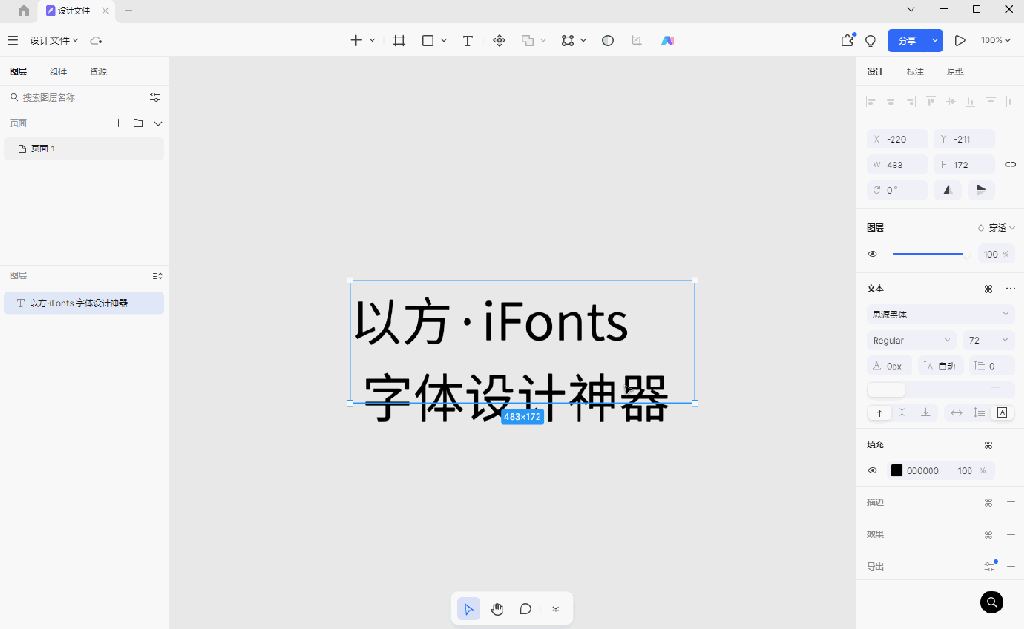The image size is (1024, 629).
Task: Select the Text tool in the toolbar
Action: [x=467, y=40]
